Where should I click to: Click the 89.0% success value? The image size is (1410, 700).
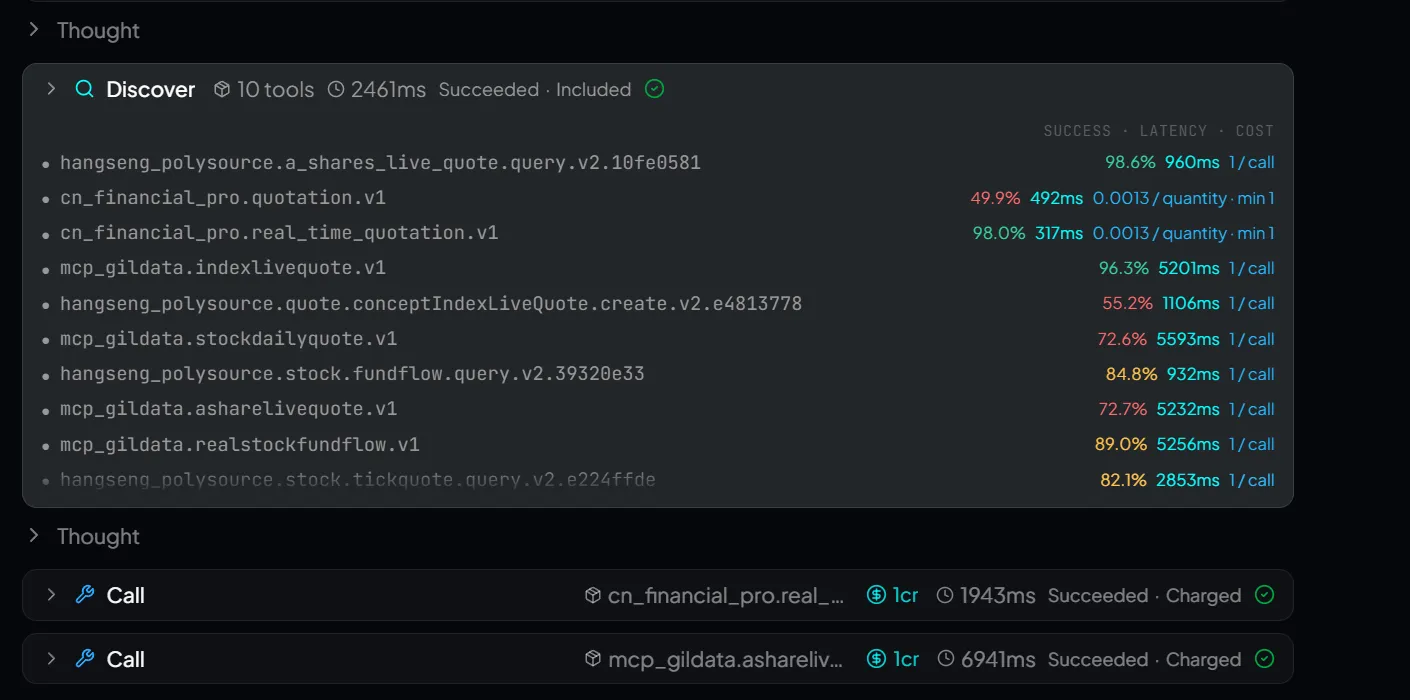(1121, 444)
